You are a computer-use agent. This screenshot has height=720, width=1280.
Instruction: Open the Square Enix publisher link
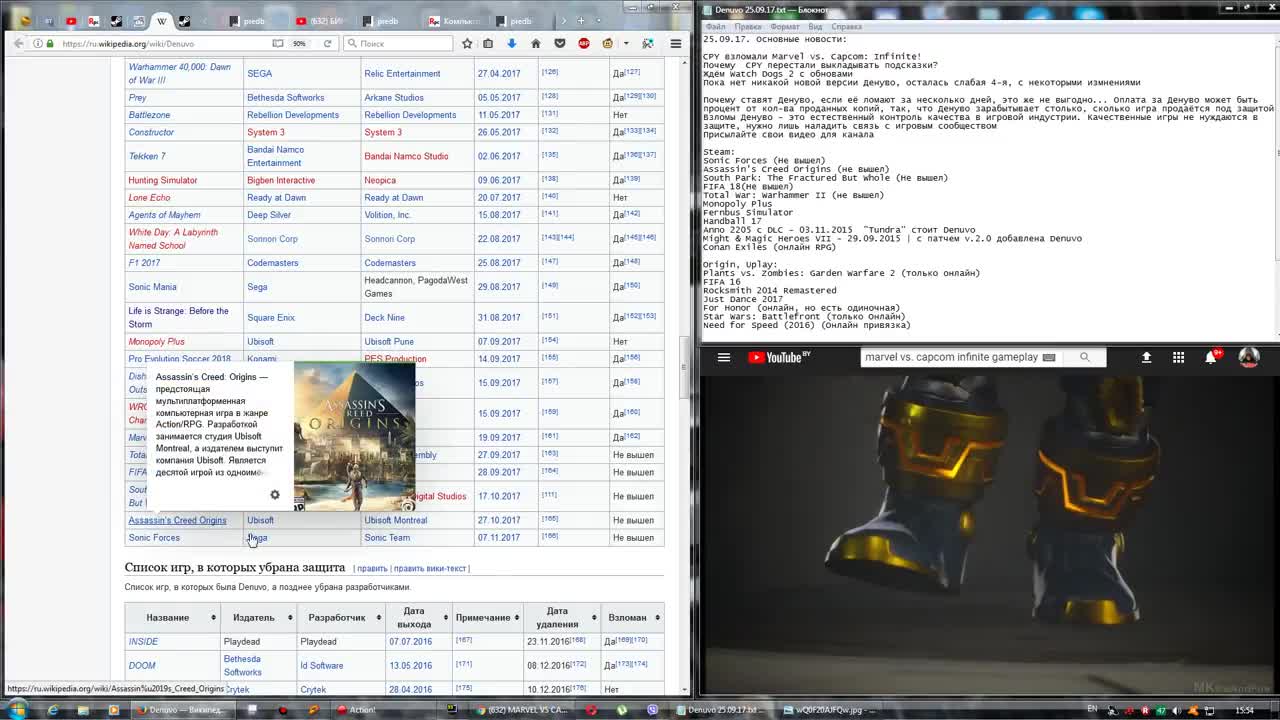[x=271, y=318]
